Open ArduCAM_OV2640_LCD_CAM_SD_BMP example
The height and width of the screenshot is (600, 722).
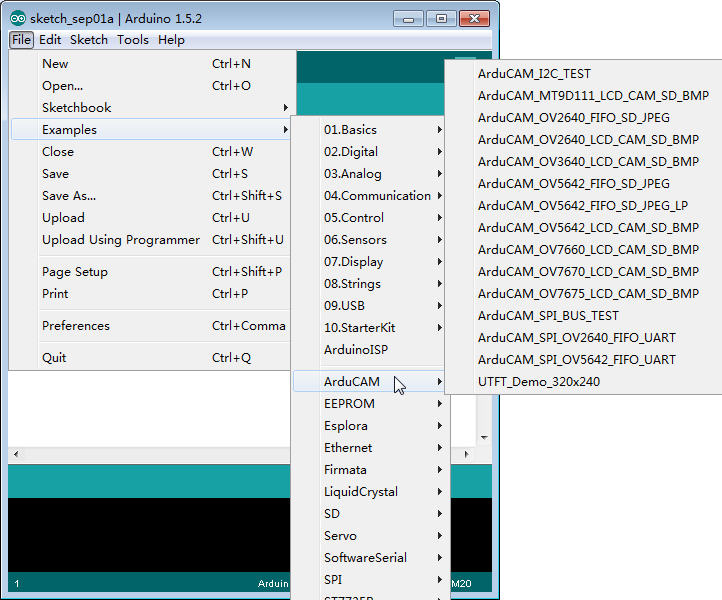click(584, 140)
